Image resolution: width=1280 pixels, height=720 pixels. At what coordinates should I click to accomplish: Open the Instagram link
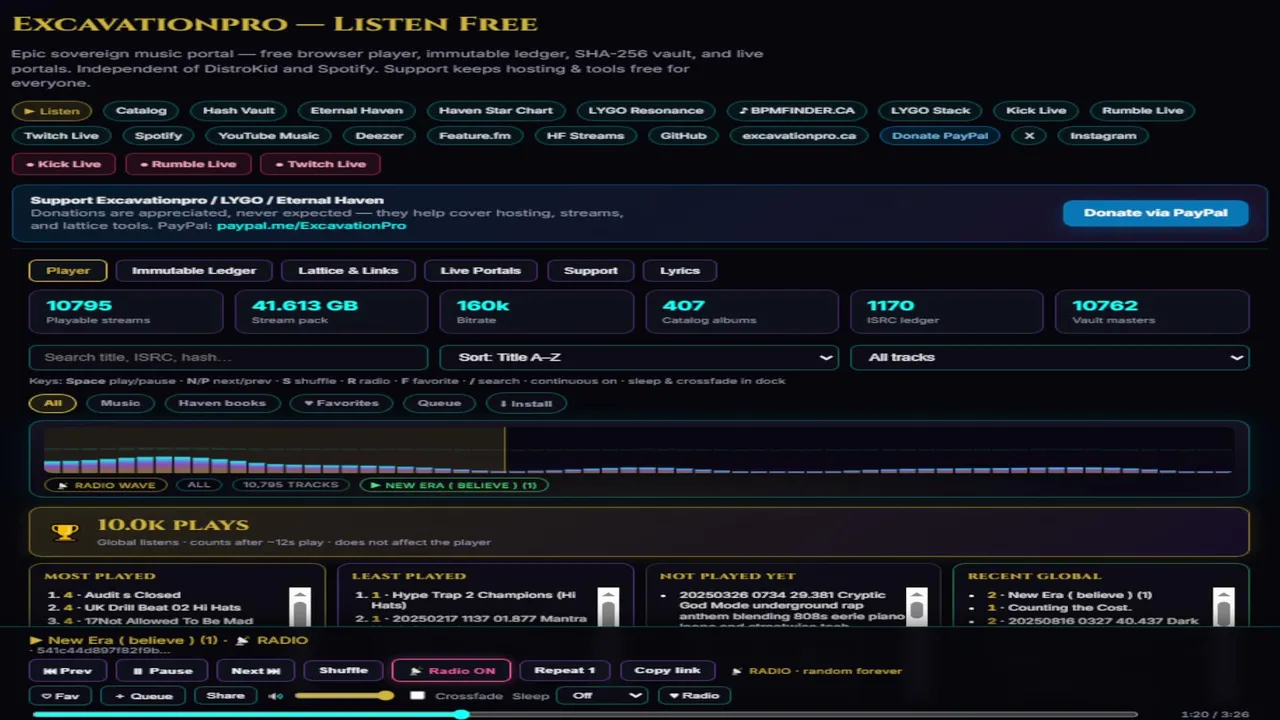point(1103,136)
